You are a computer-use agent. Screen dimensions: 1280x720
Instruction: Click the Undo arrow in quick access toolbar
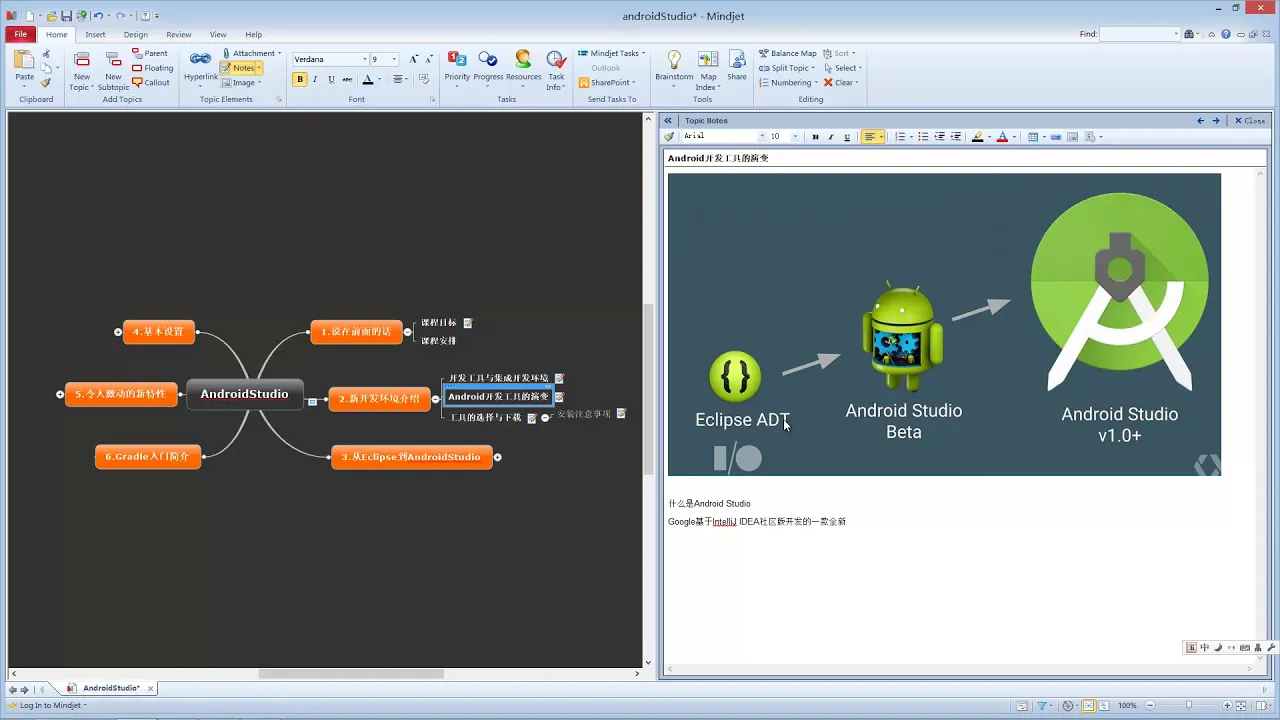[98, 16]
